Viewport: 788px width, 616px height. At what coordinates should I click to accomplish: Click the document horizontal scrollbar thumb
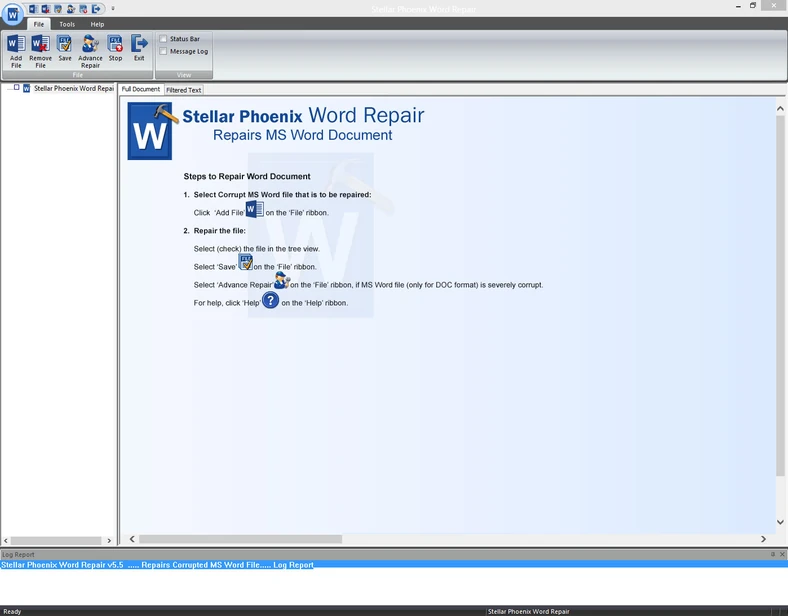click(240, 539)
